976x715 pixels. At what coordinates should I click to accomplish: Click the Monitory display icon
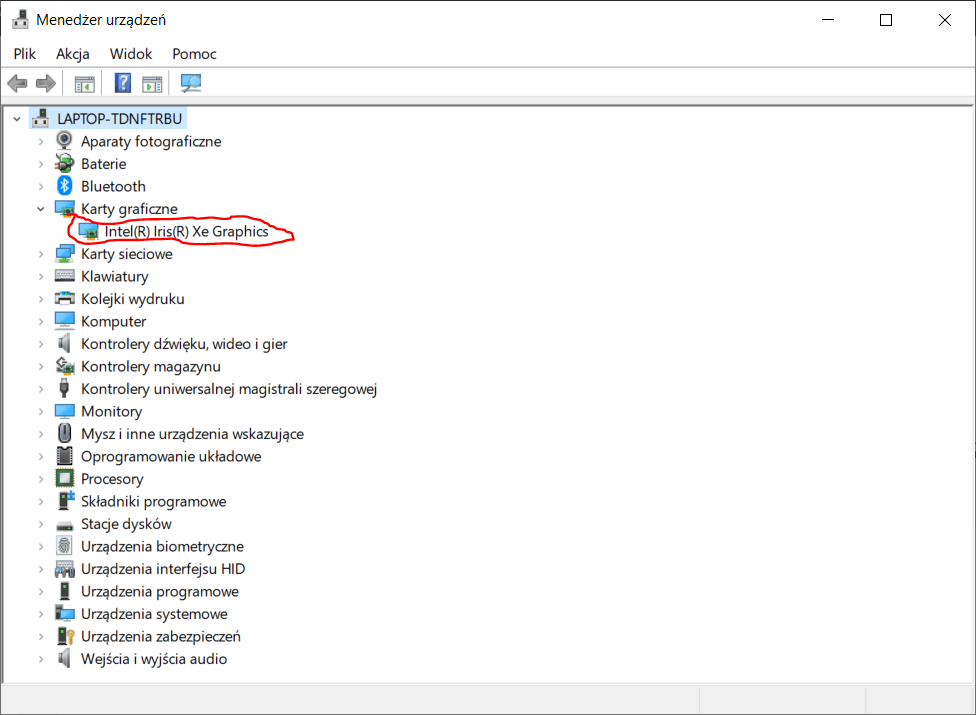65,411
